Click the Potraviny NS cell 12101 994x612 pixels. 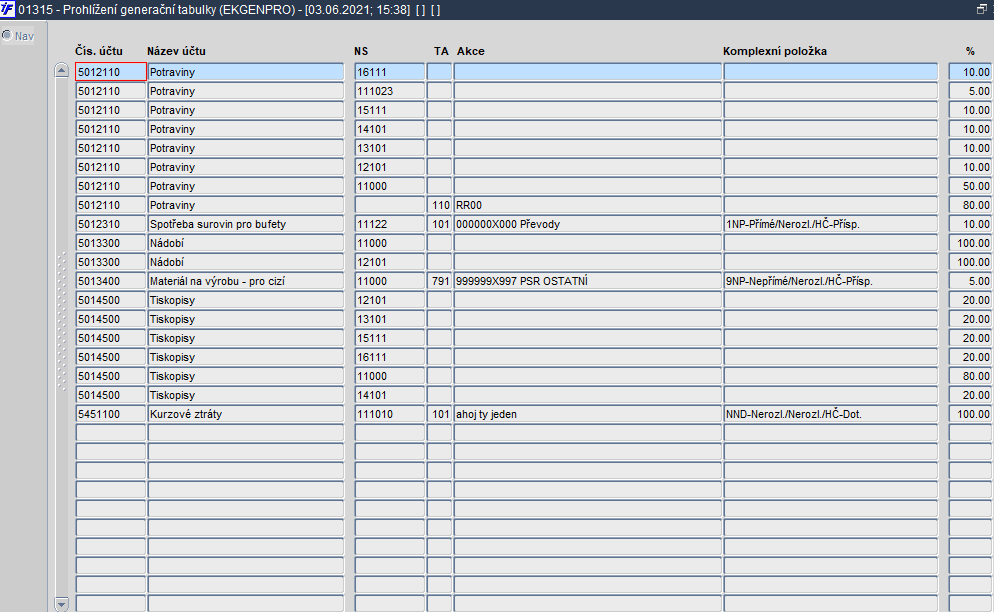[389, 167]
